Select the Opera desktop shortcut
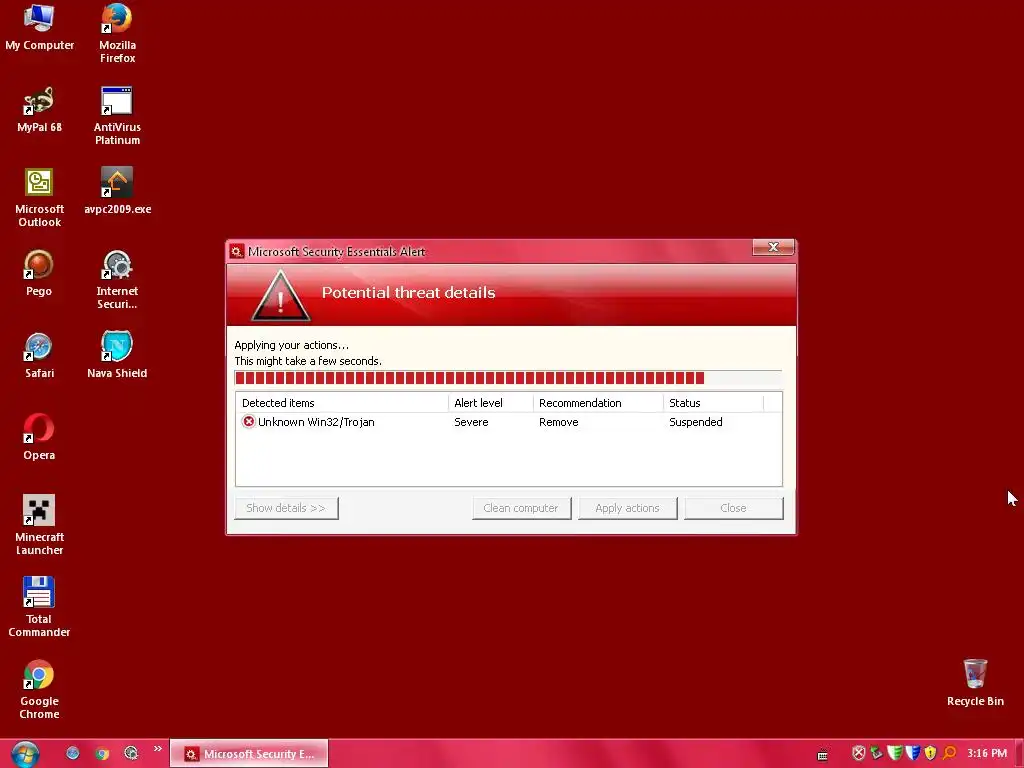1024x768 pixels. point(39,437)
